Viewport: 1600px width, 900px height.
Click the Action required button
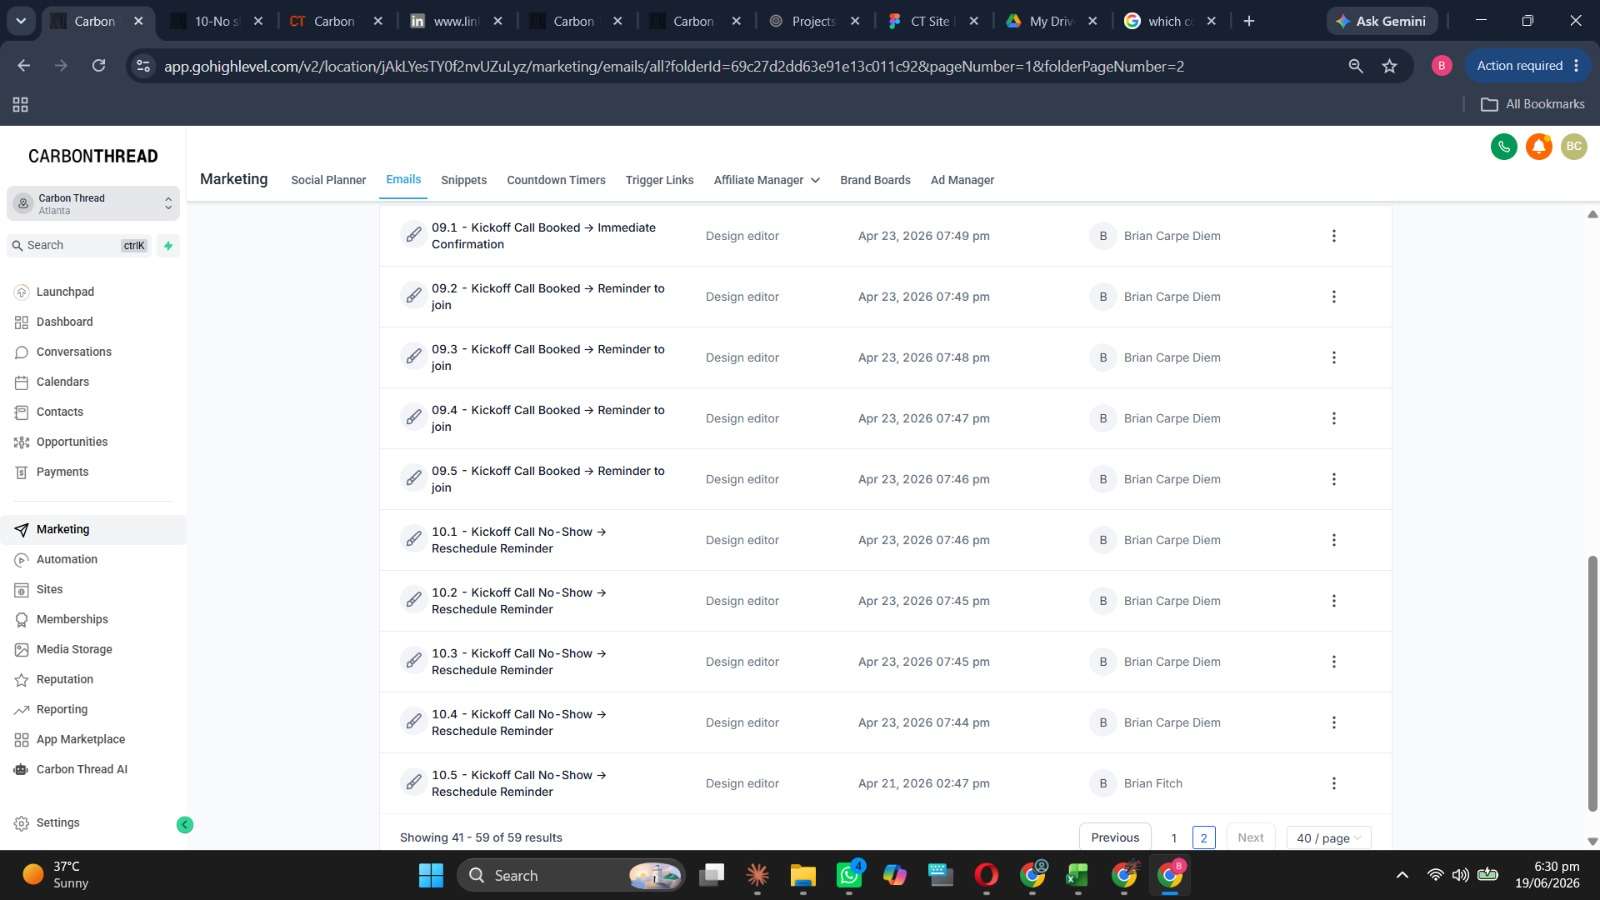[x=1528, y=66]
